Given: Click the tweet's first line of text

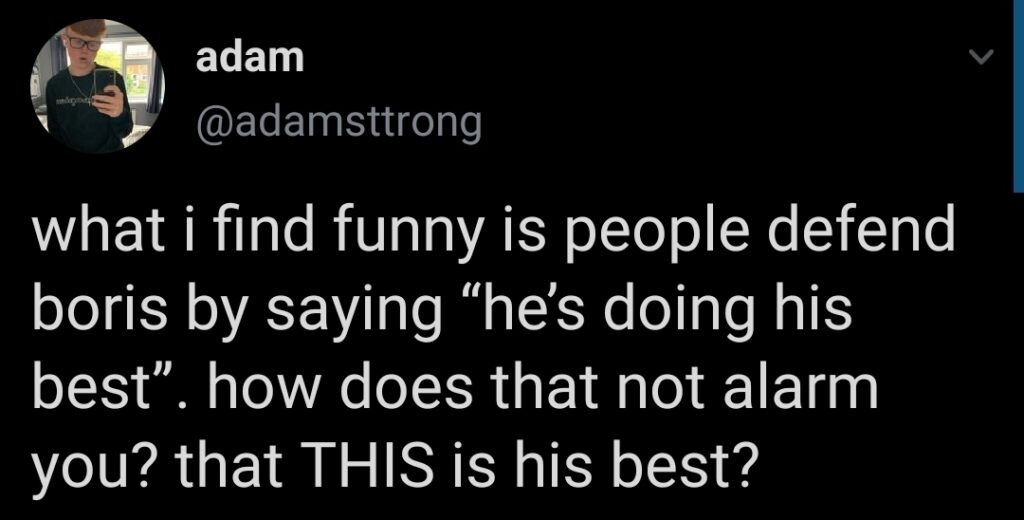Looking at the screenshot, I should click(493, 233).
